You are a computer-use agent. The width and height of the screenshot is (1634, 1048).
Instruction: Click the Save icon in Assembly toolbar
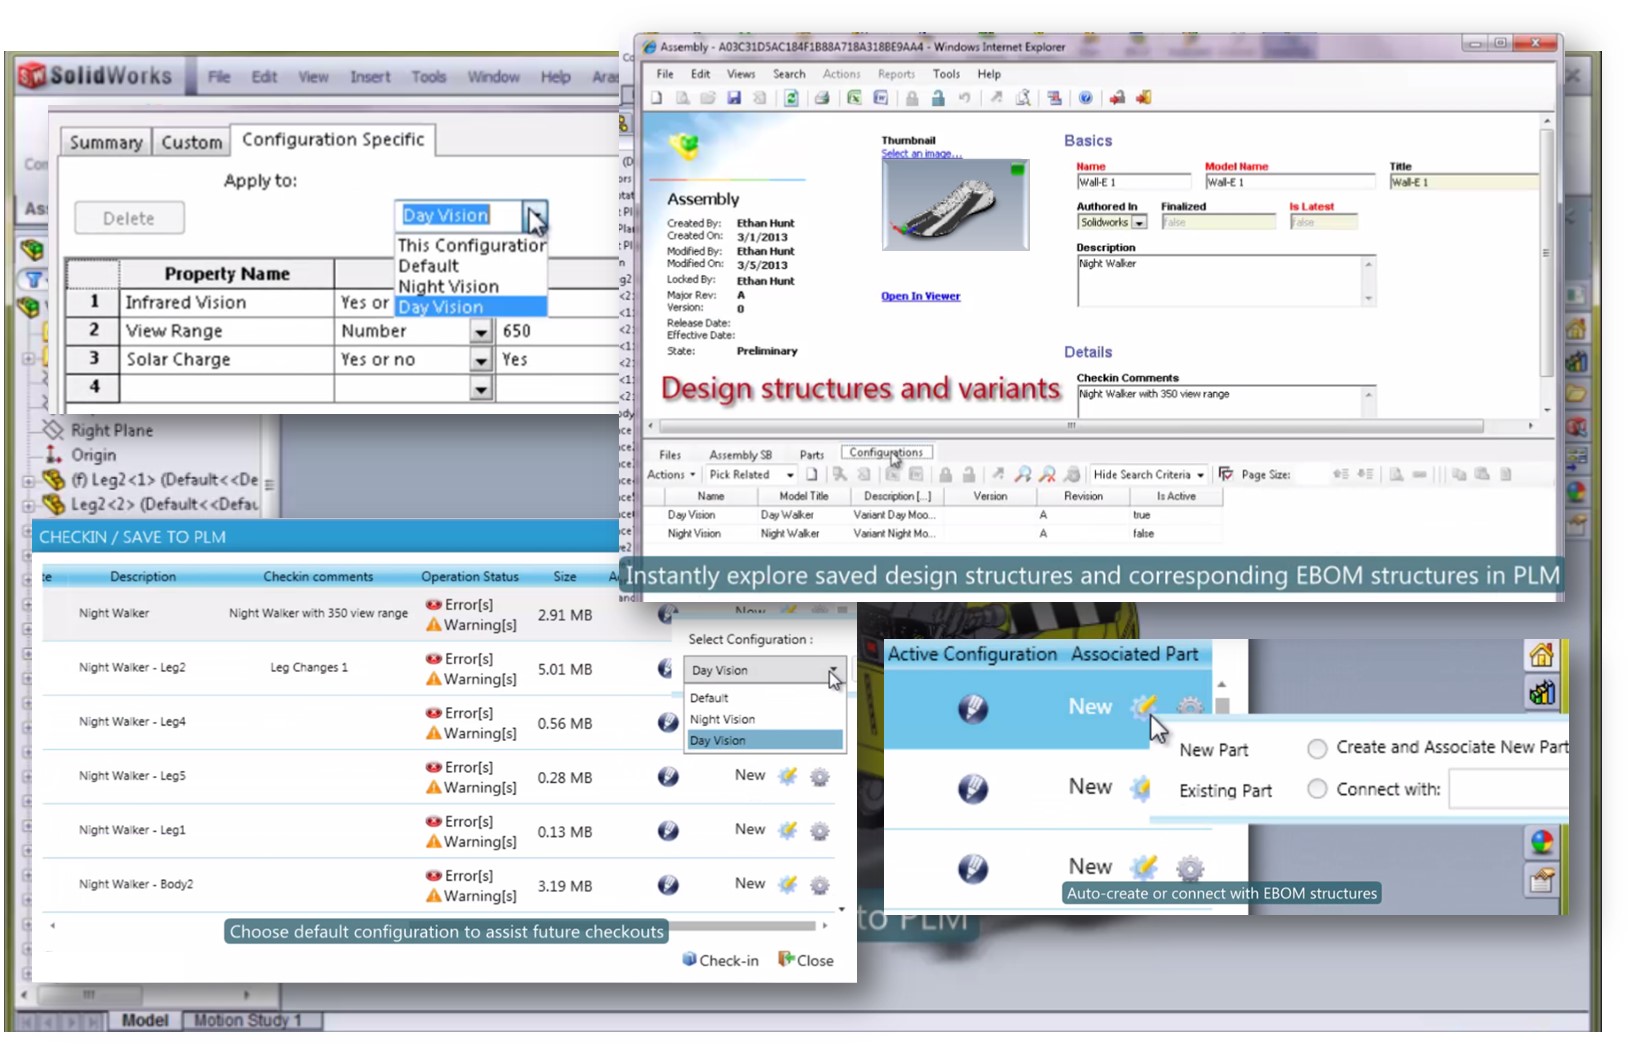pyautogui.click(x=734, y=98)
